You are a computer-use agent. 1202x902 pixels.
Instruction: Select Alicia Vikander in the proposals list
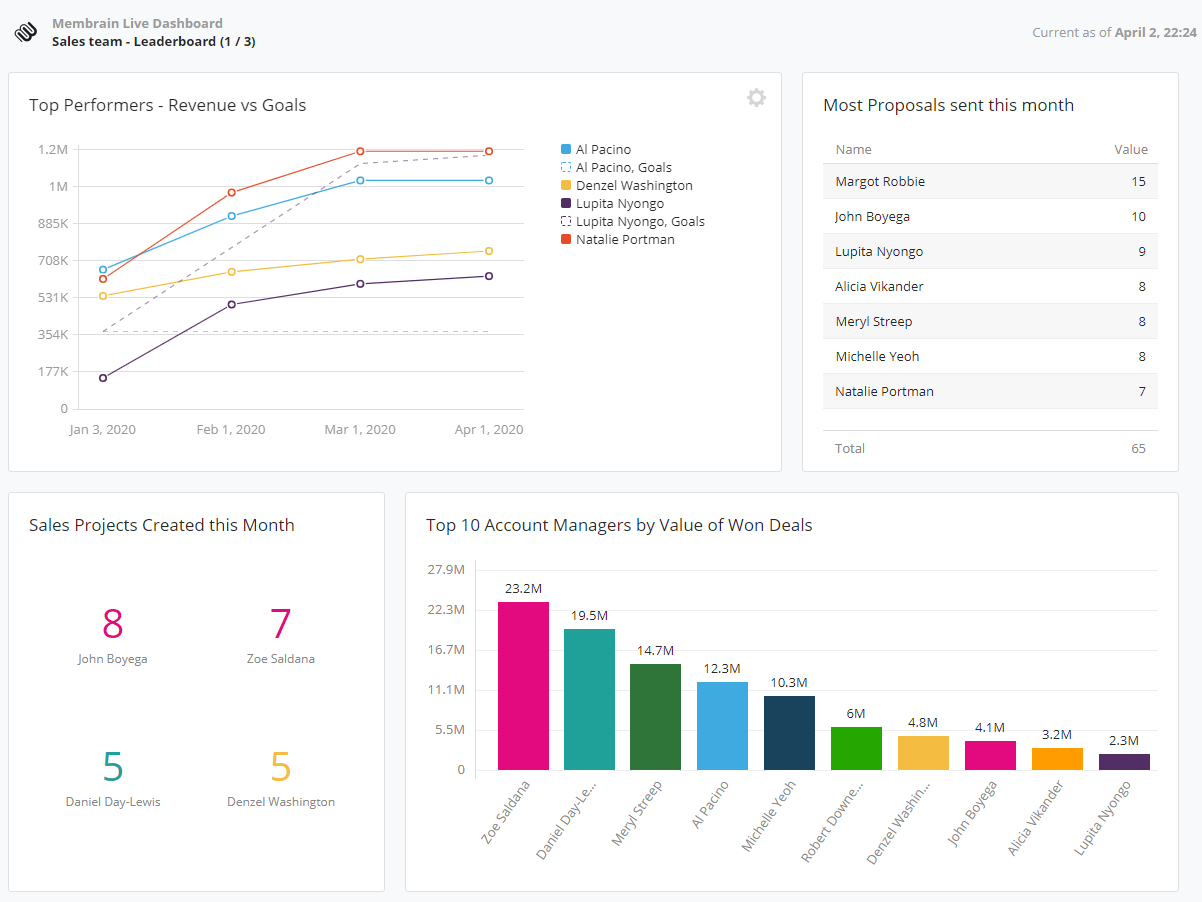pos(879,286)
